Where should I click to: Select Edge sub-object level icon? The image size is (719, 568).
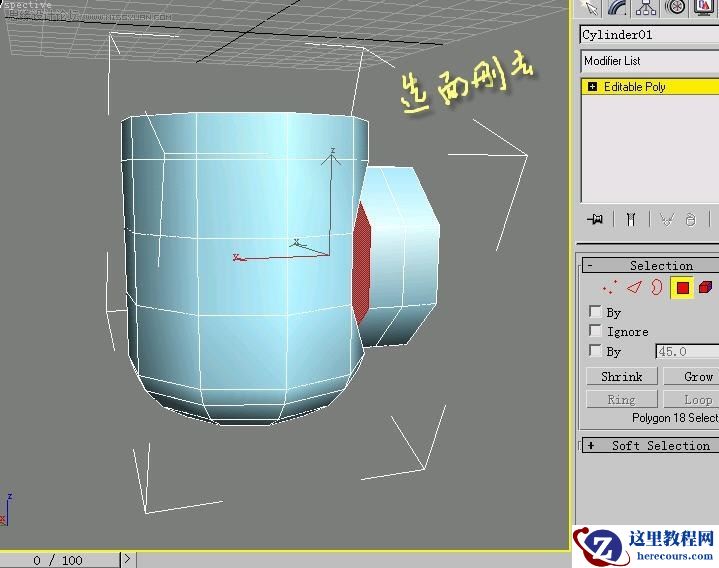coord(634,288)
